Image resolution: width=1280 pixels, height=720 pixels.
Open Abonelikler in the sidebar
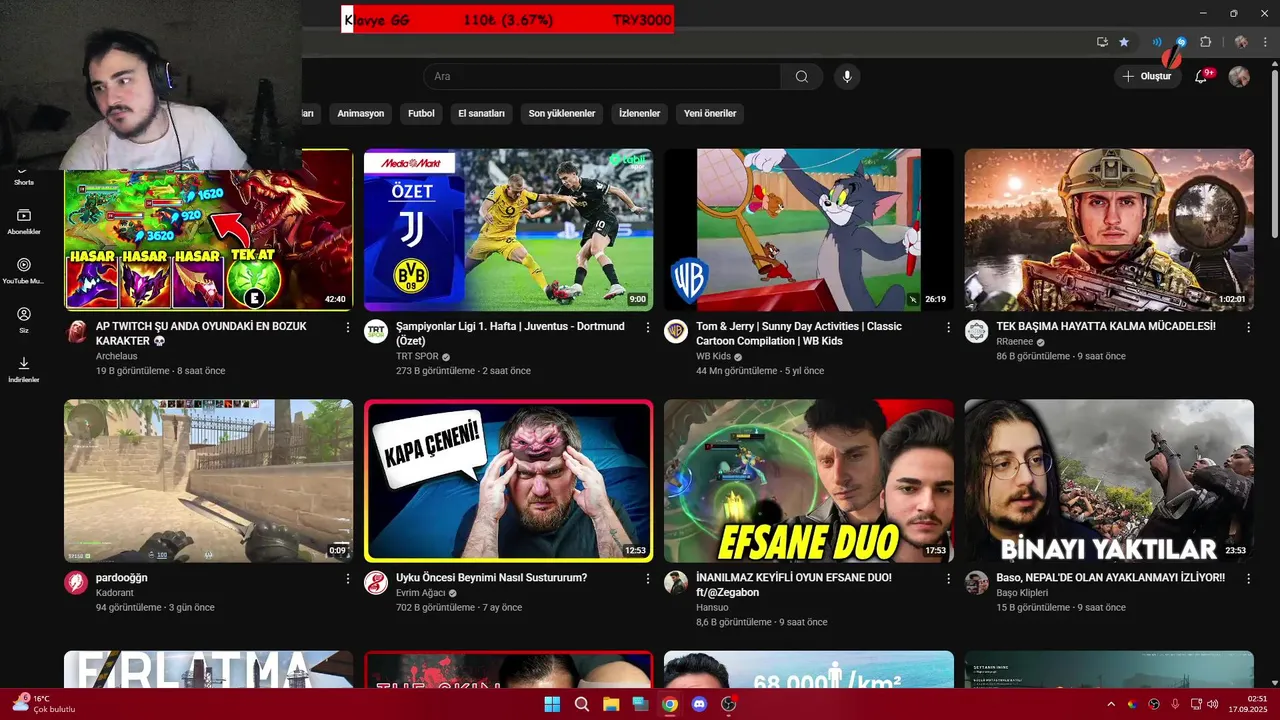click(24, 222)
